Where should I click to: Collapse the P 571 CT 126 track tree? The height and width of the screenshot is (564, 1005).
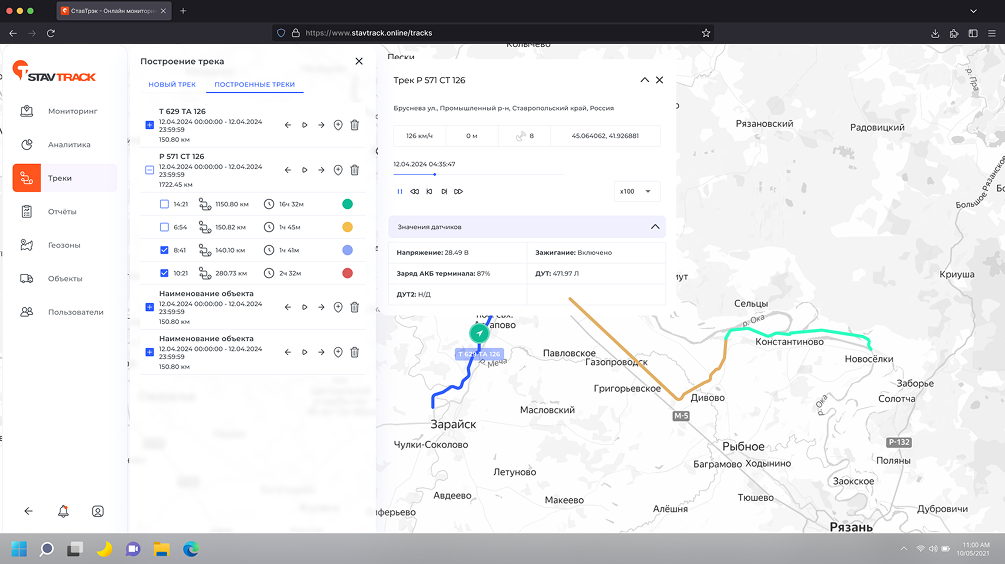click(150, 170)
